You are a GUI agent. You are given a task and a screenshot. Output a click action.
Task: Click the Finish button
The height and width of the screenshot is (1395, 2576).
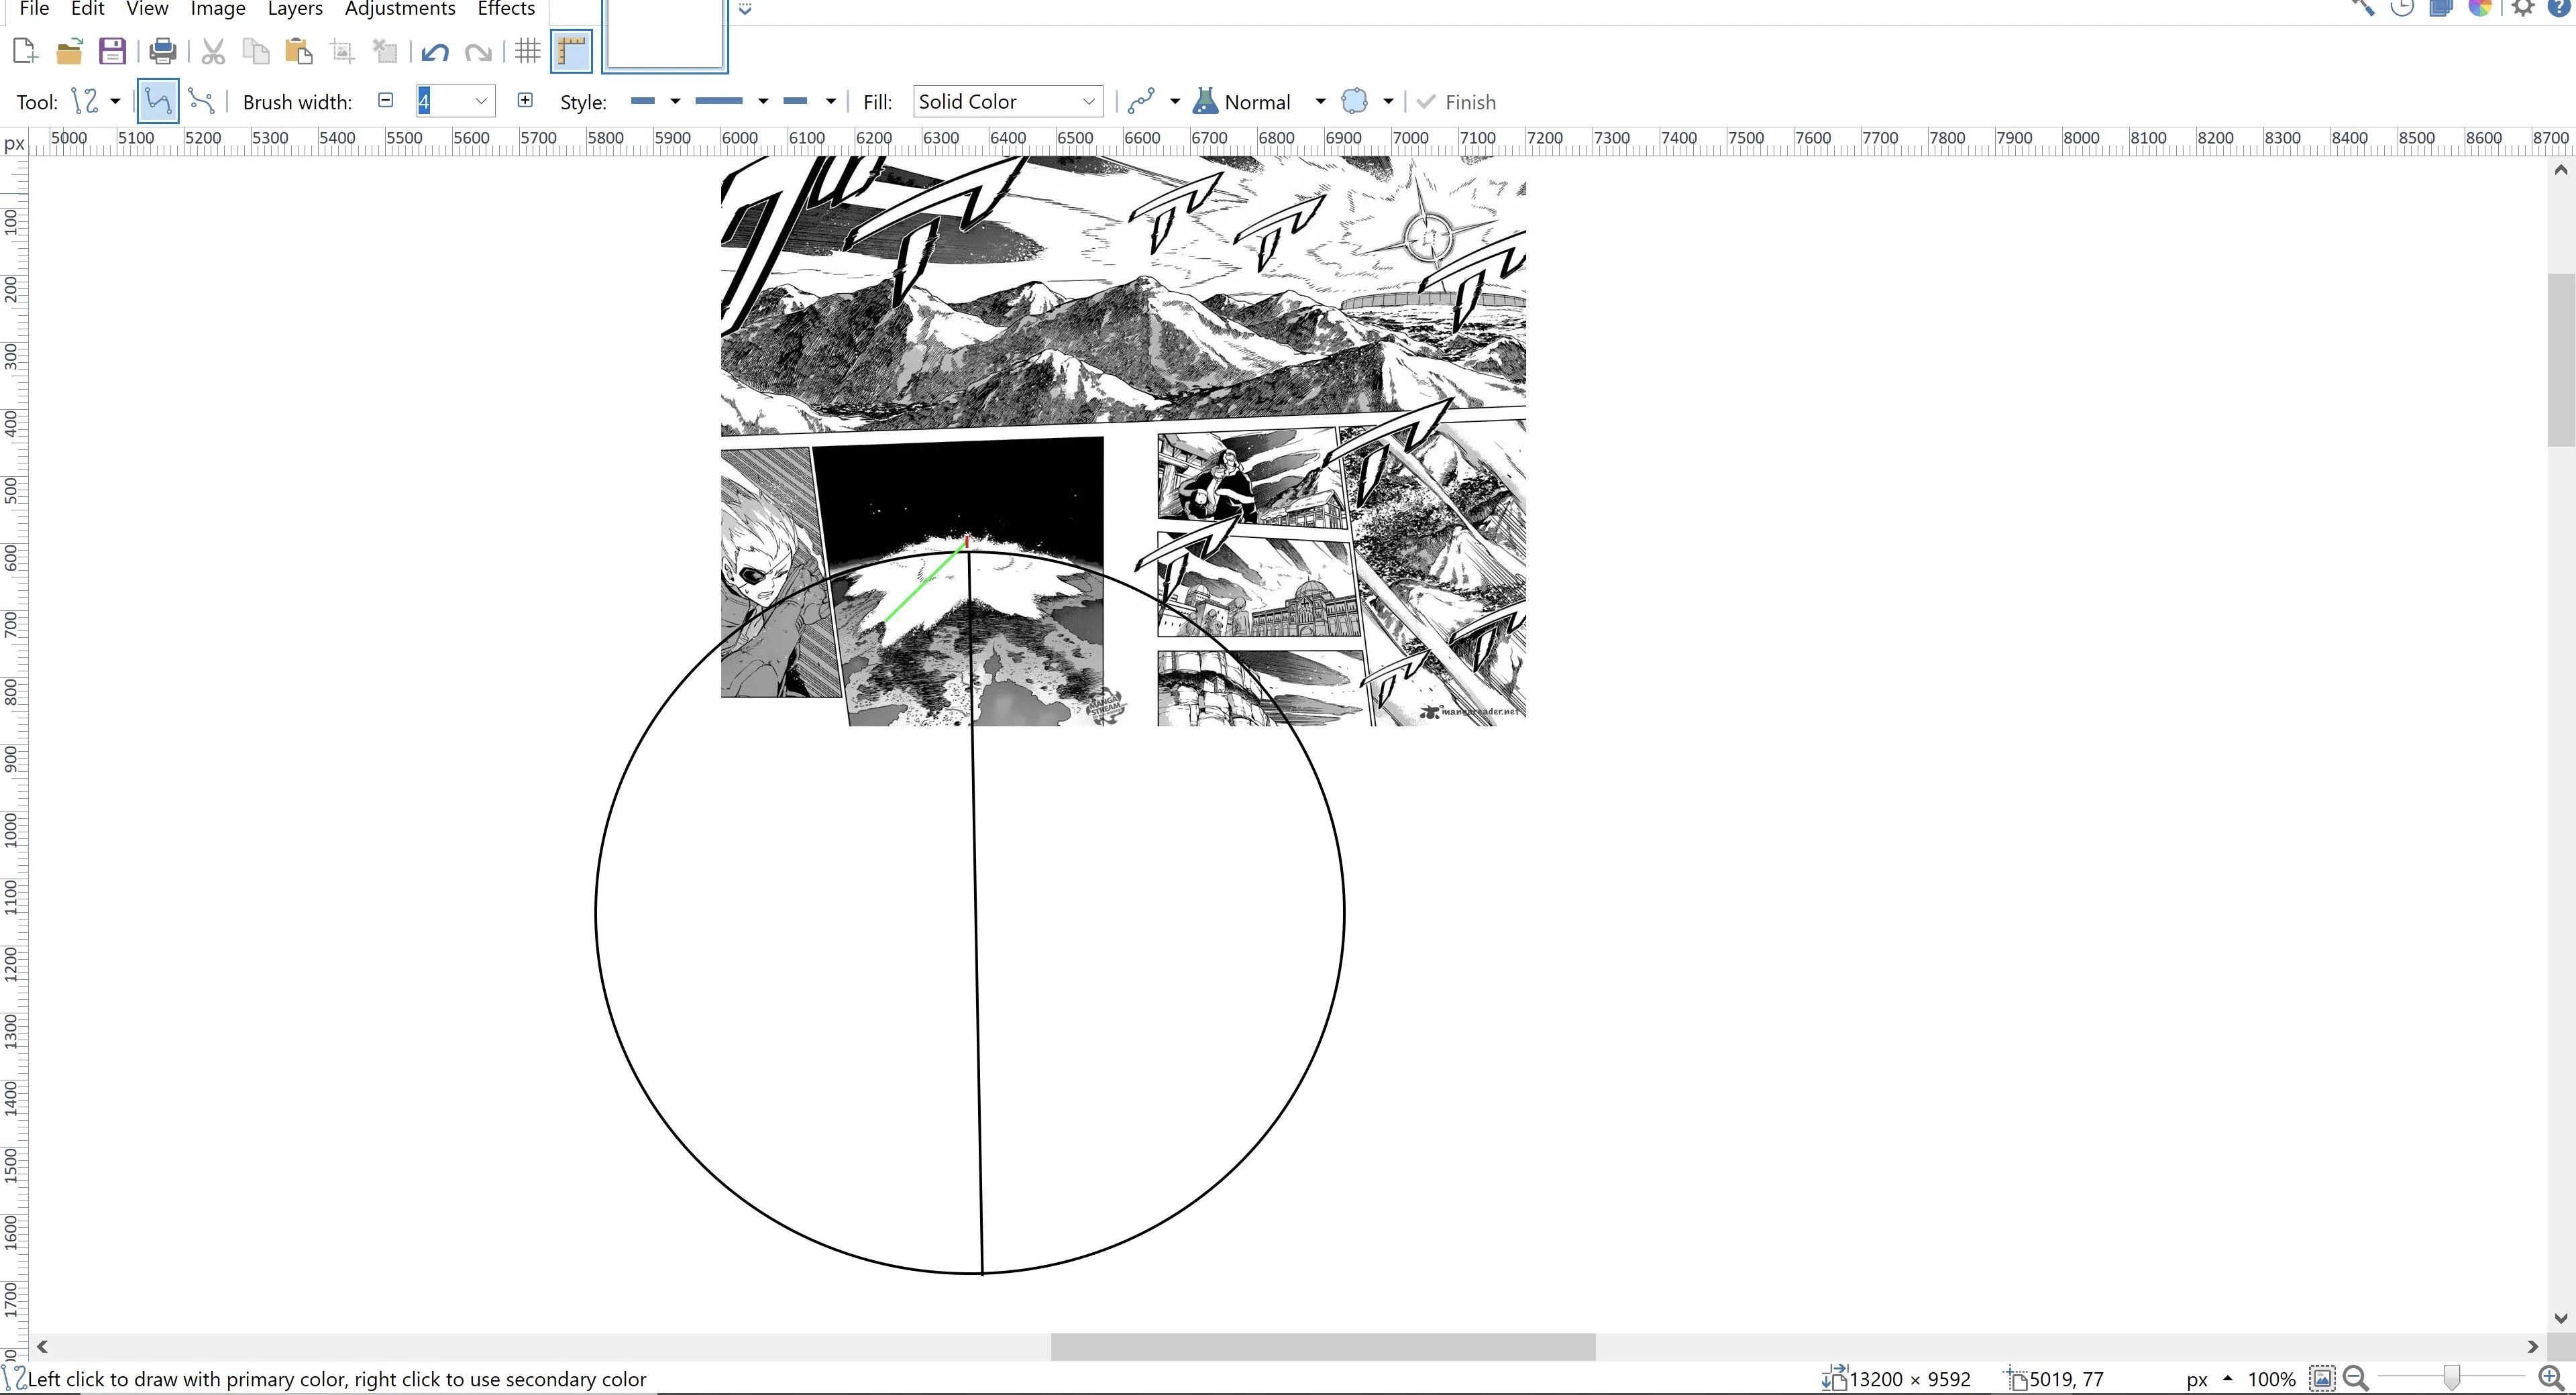tap(1456, 102)
